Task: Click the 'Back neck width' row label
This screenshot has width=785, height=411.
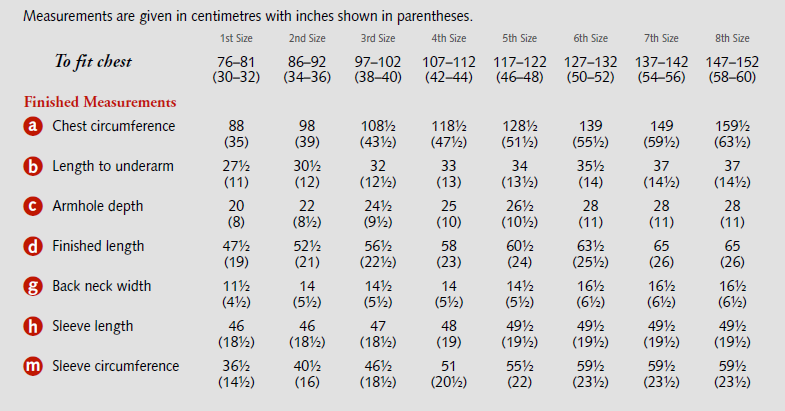Action: (102, 286)
